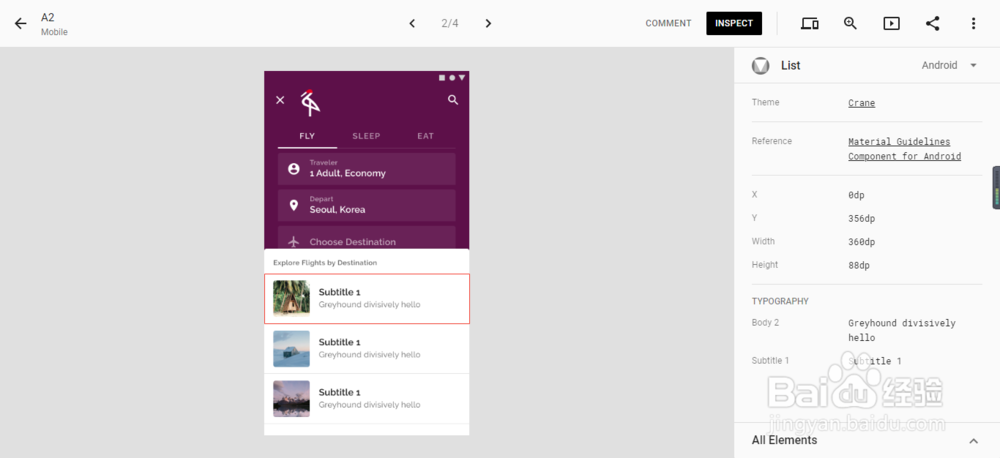Start the presentation play icon
Viewport: 1000px width, 458px height.
891,24
